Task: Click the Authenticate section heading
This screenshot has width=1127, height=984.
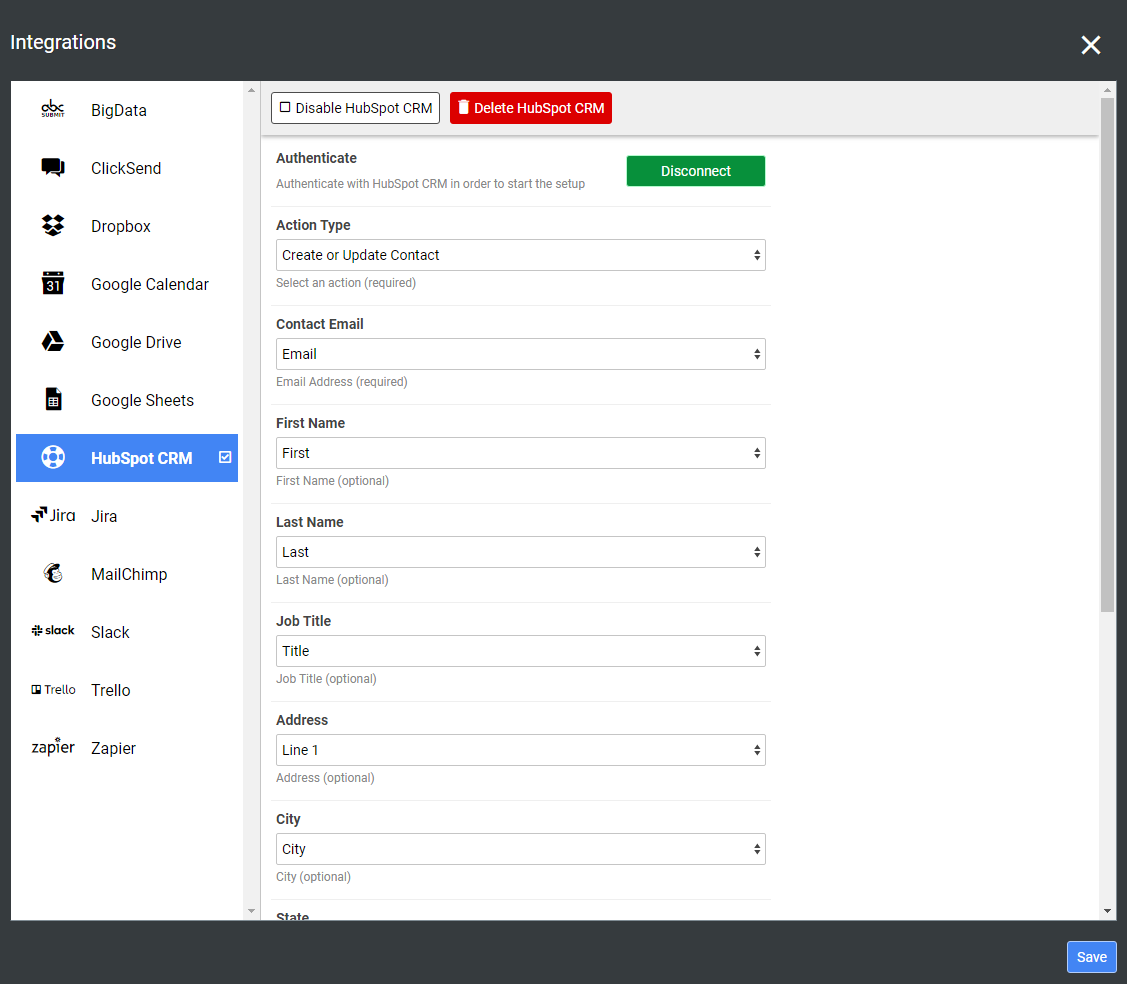Action: 316,157
